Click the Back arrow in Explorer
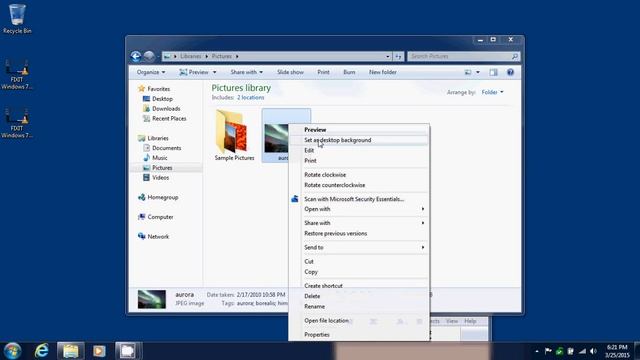The image size is (640, 360). (136, 56)
